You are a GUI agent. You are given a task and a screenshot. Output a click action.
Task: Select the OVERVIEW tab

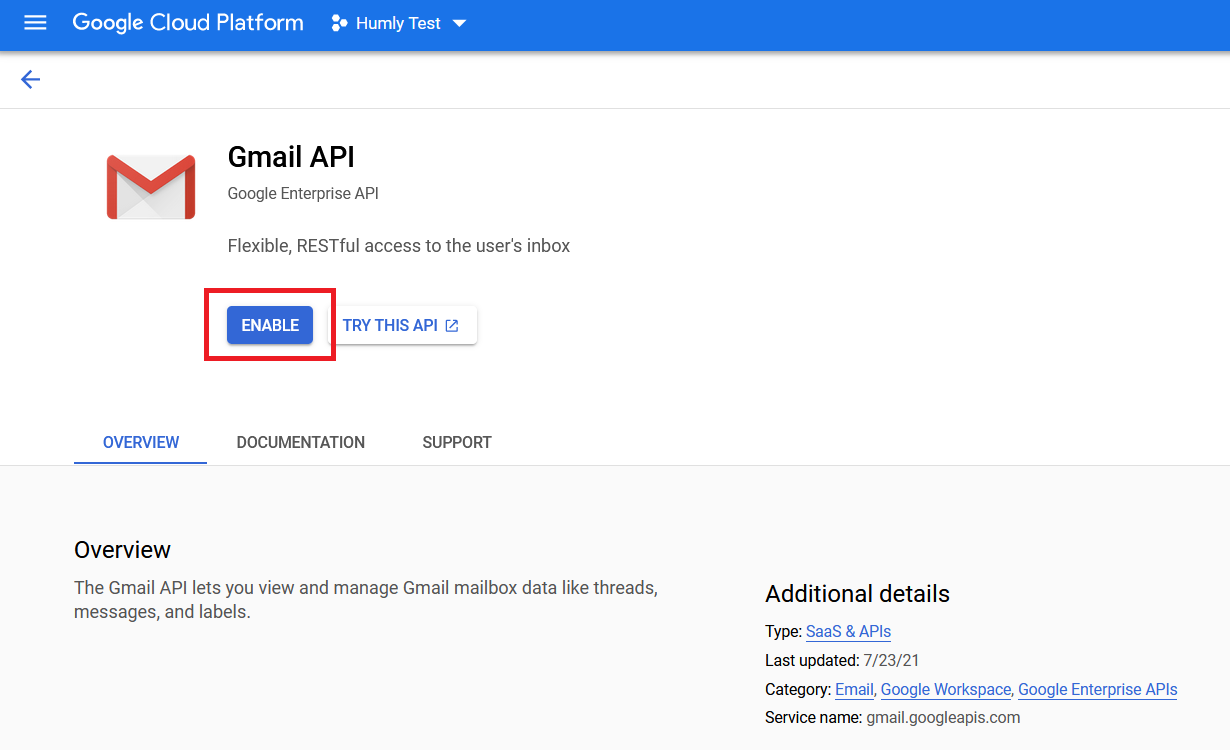(140, 442)
